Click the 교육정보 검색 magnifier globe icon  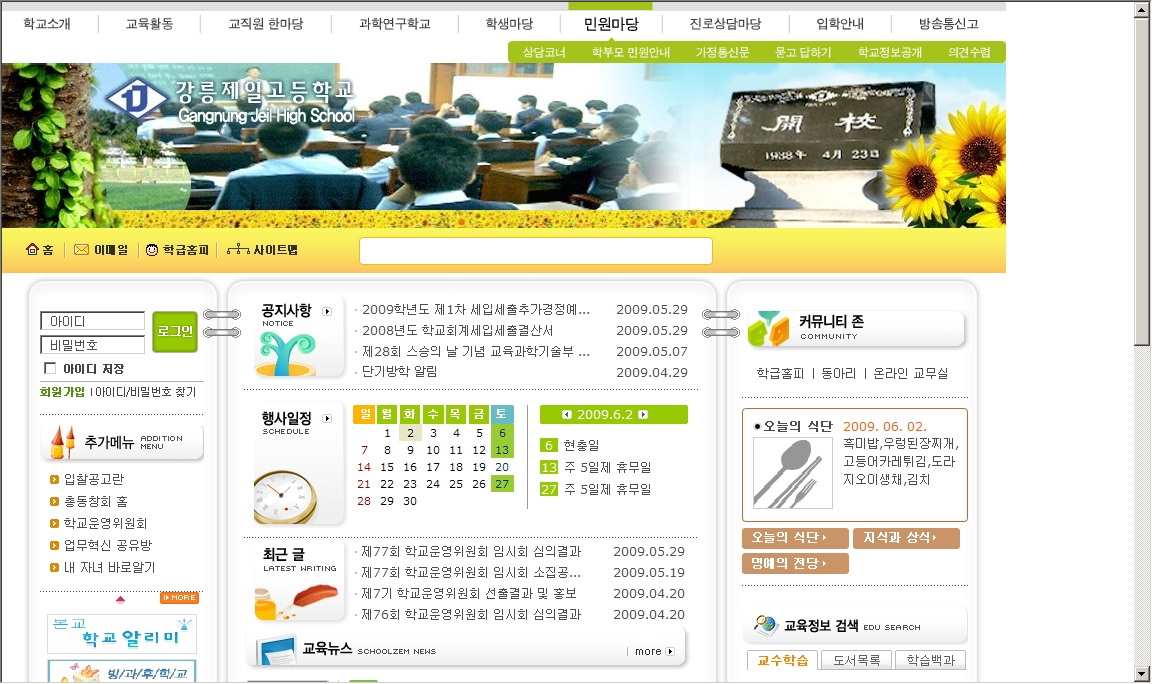pyautogui.click(x=765, y=626)
